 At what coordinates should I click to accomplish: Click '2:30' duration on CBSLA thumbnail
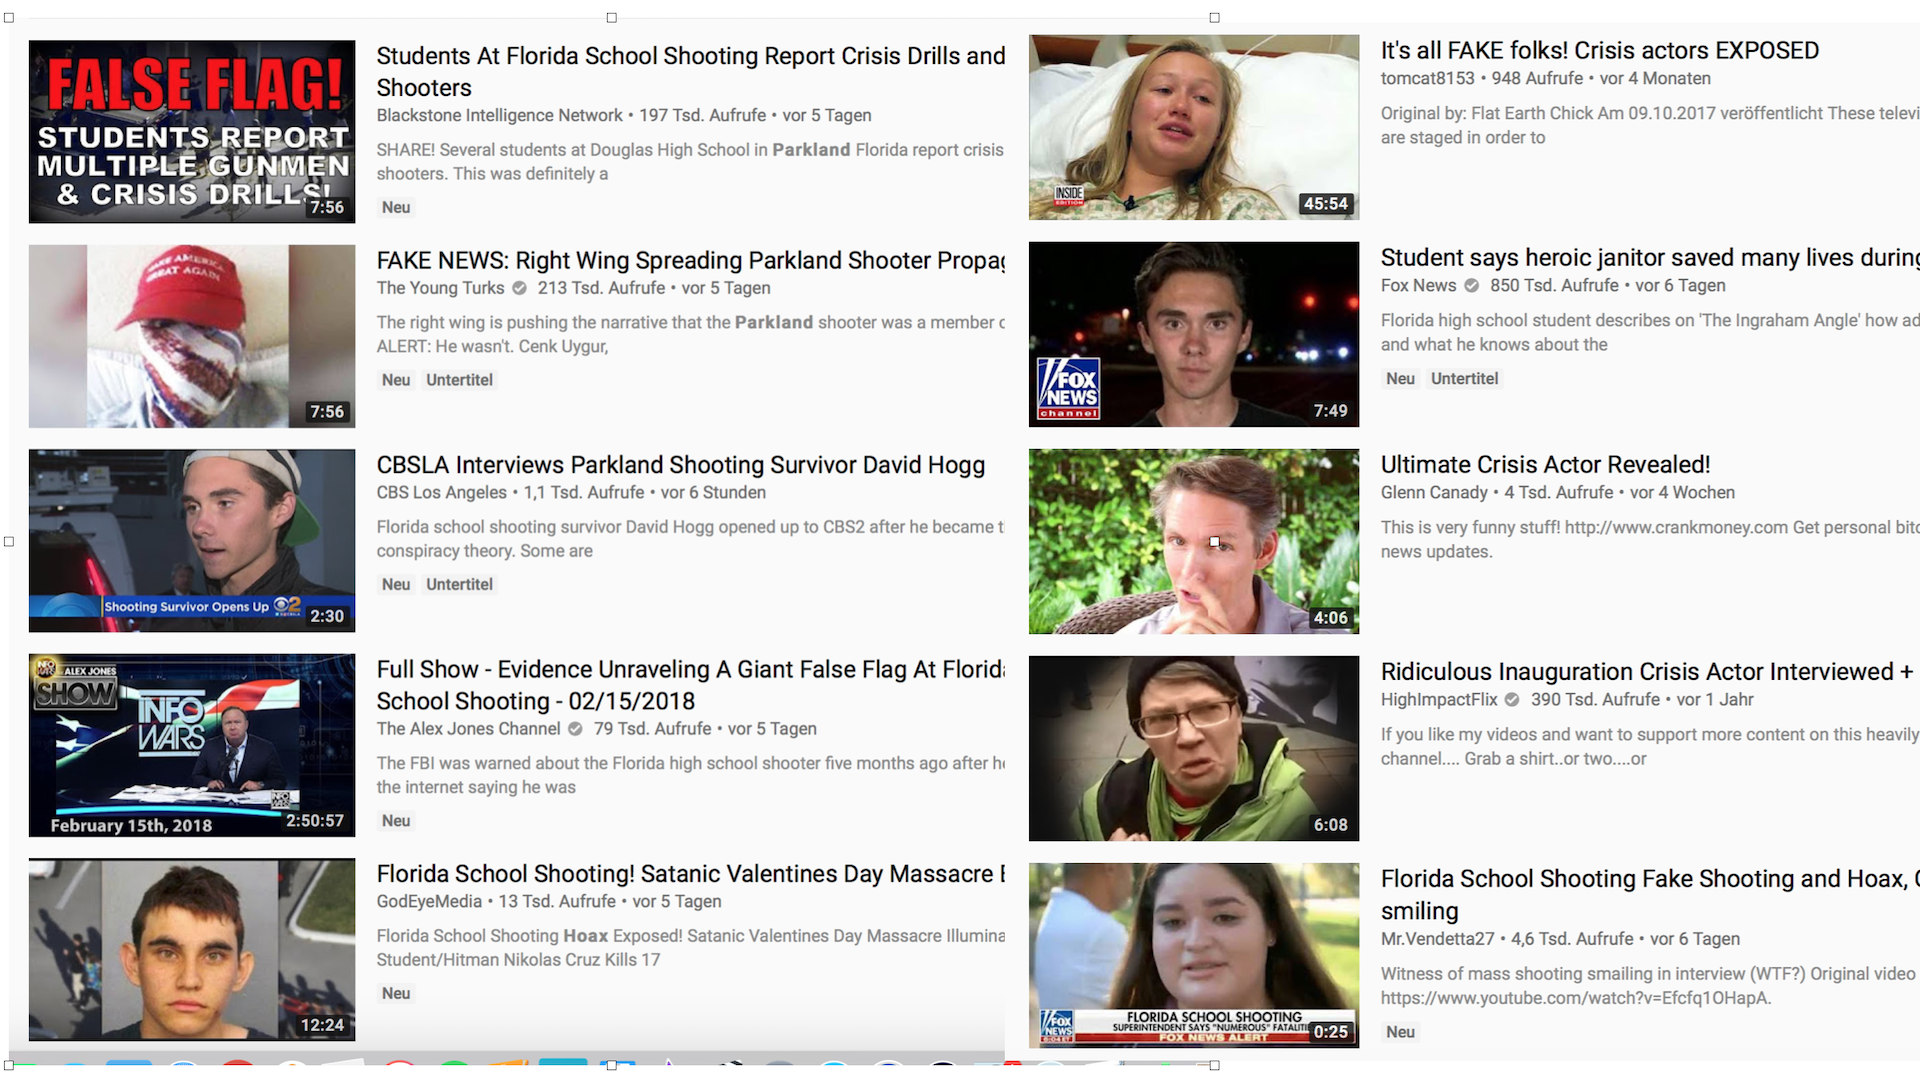click(327, 617)
